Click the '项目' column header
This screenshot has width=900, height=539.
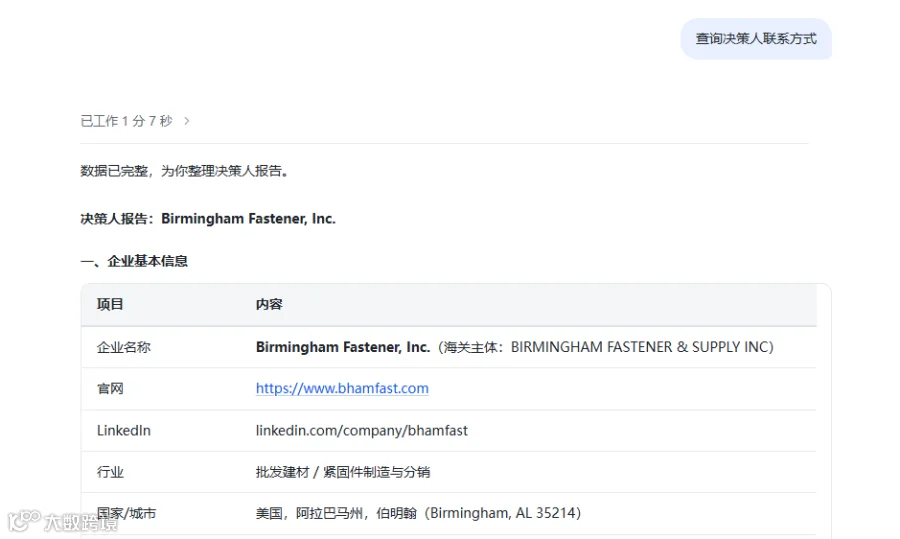110,304
